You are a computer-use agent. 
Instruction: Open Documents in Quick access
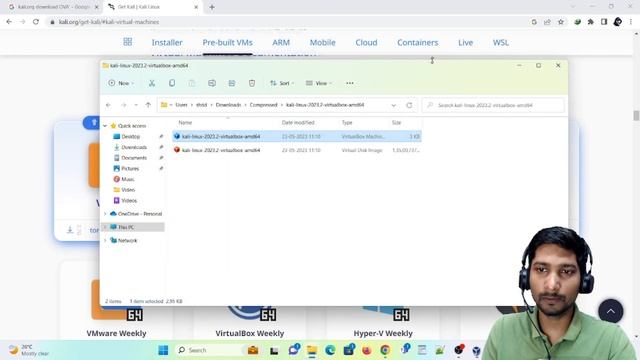(134, 158)
